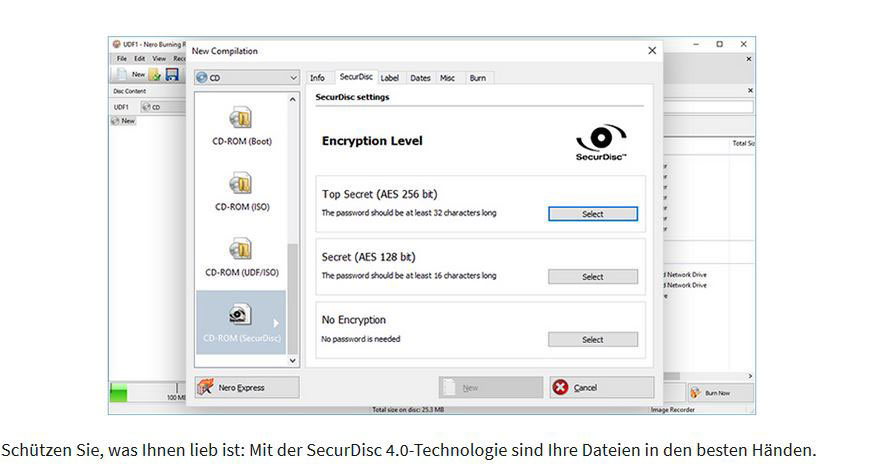Image resolution: width=869 pixels, height=471 pixels.
Task: Open the View menu in Nero window
Action: click(x=159, y=59)
